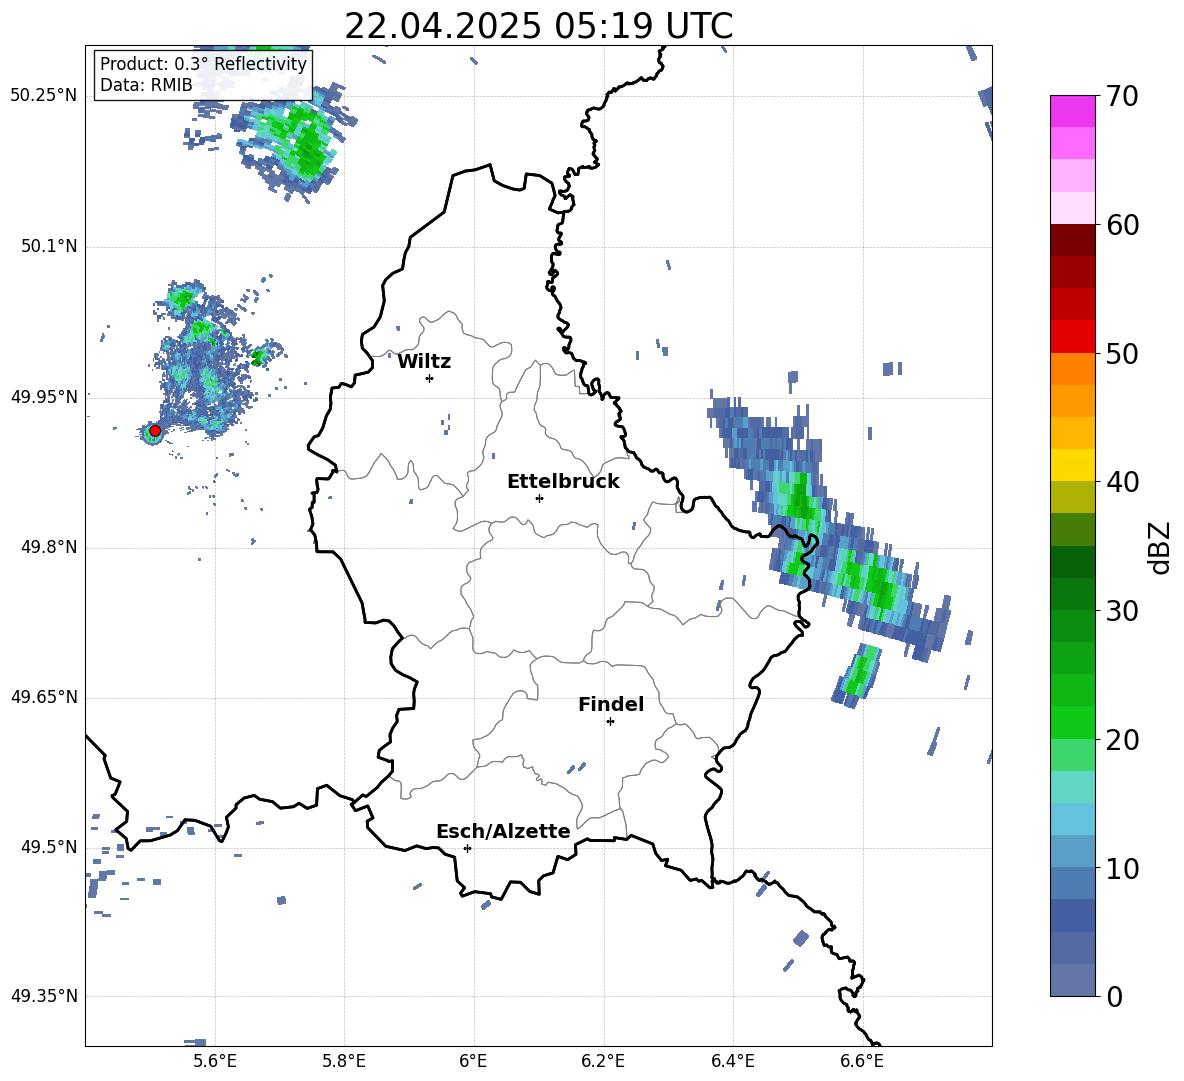Click the 20 value on colorbar
This screenshot has height=1081, width=1184.
tap(1121, 740)
